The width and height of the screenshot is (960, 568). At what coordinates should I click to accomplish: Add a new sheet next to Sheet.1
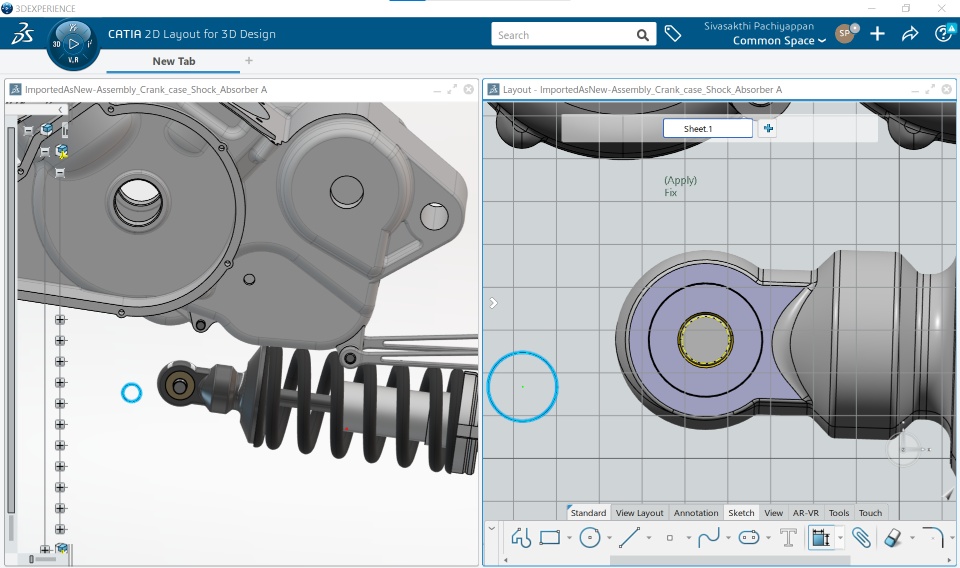point(767,128)
